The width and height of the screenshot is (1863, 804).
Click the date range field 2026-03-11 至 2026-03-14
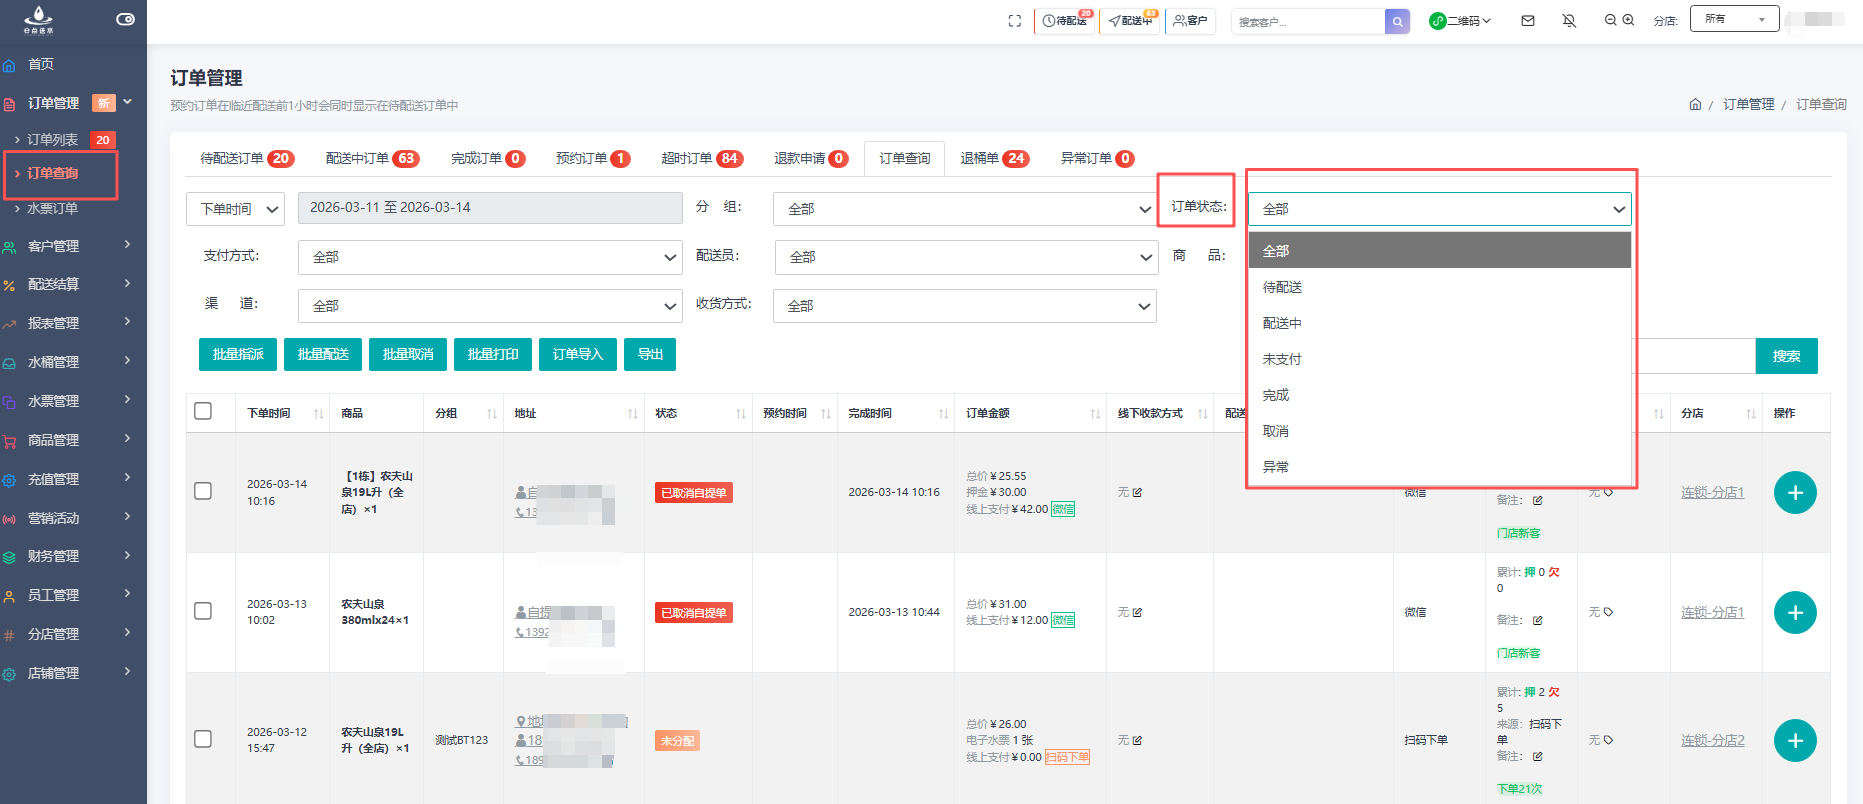pos(490,208)
